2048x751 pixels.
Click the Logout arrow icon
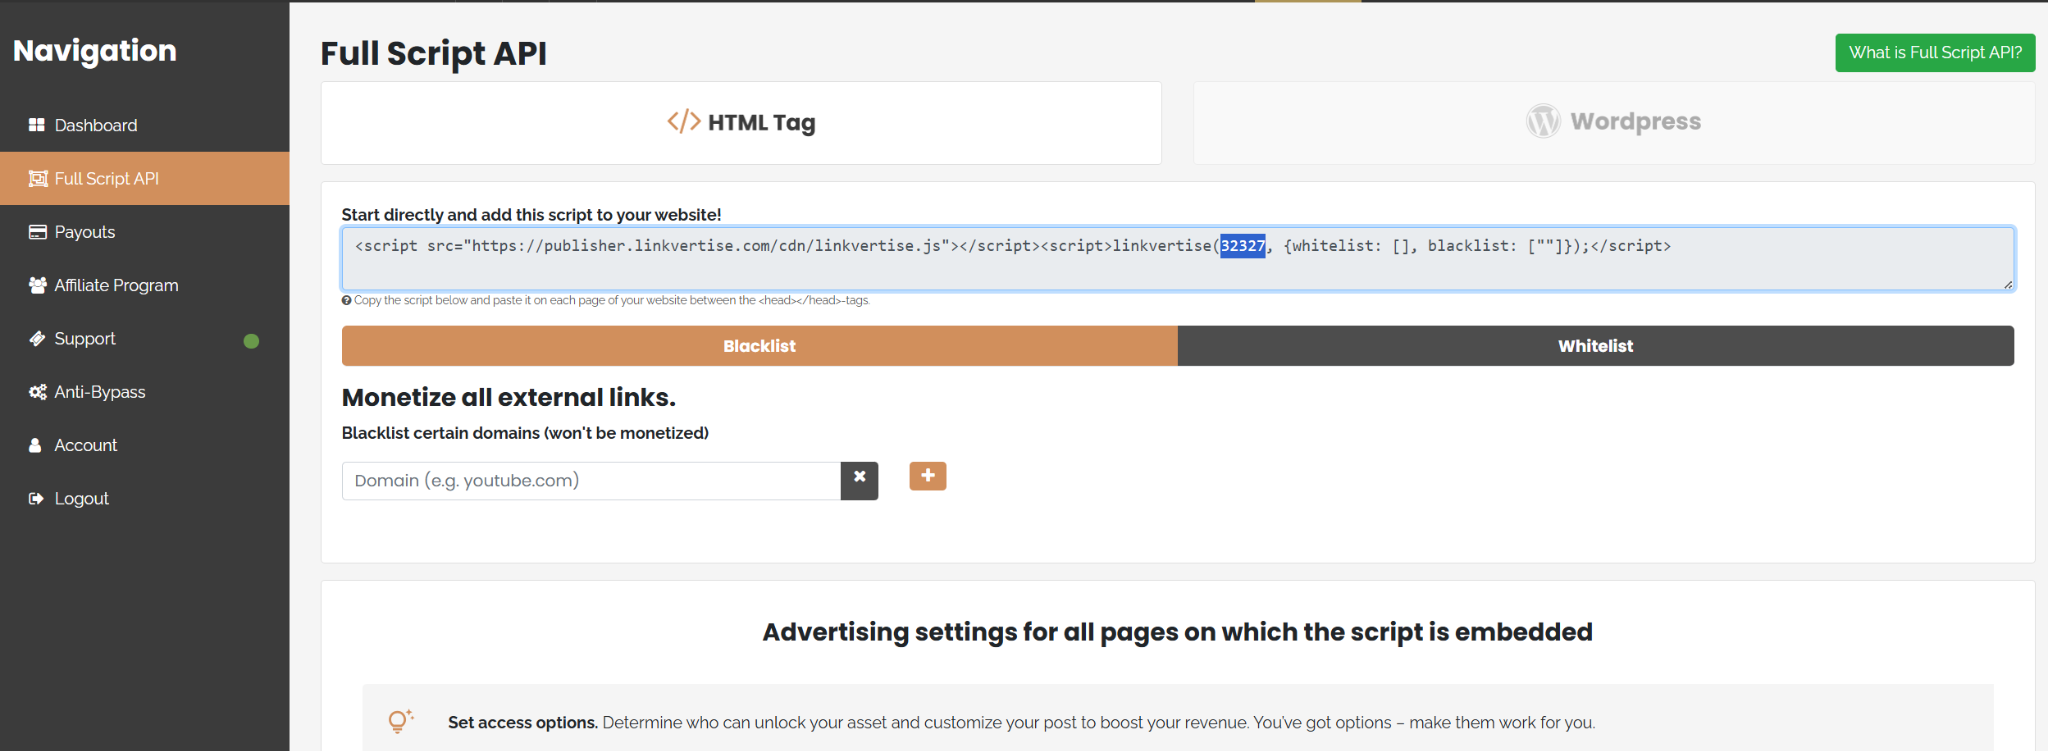36,498
